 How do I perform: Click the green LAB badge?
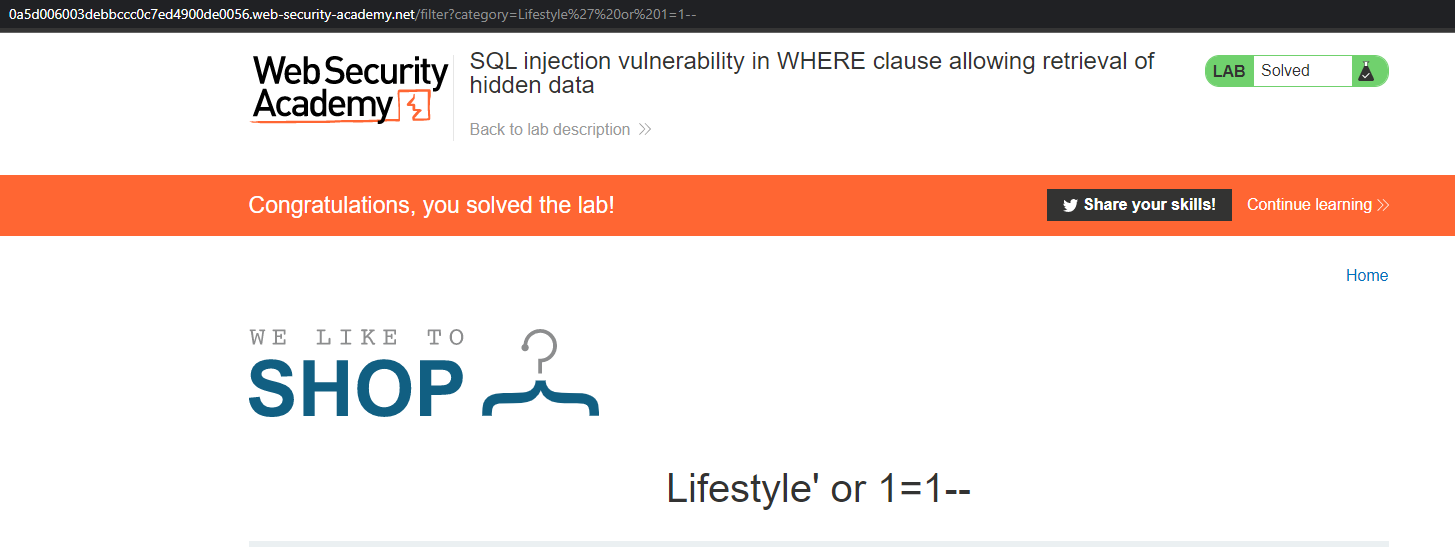pyautogui.click(x=1229, y=71)
